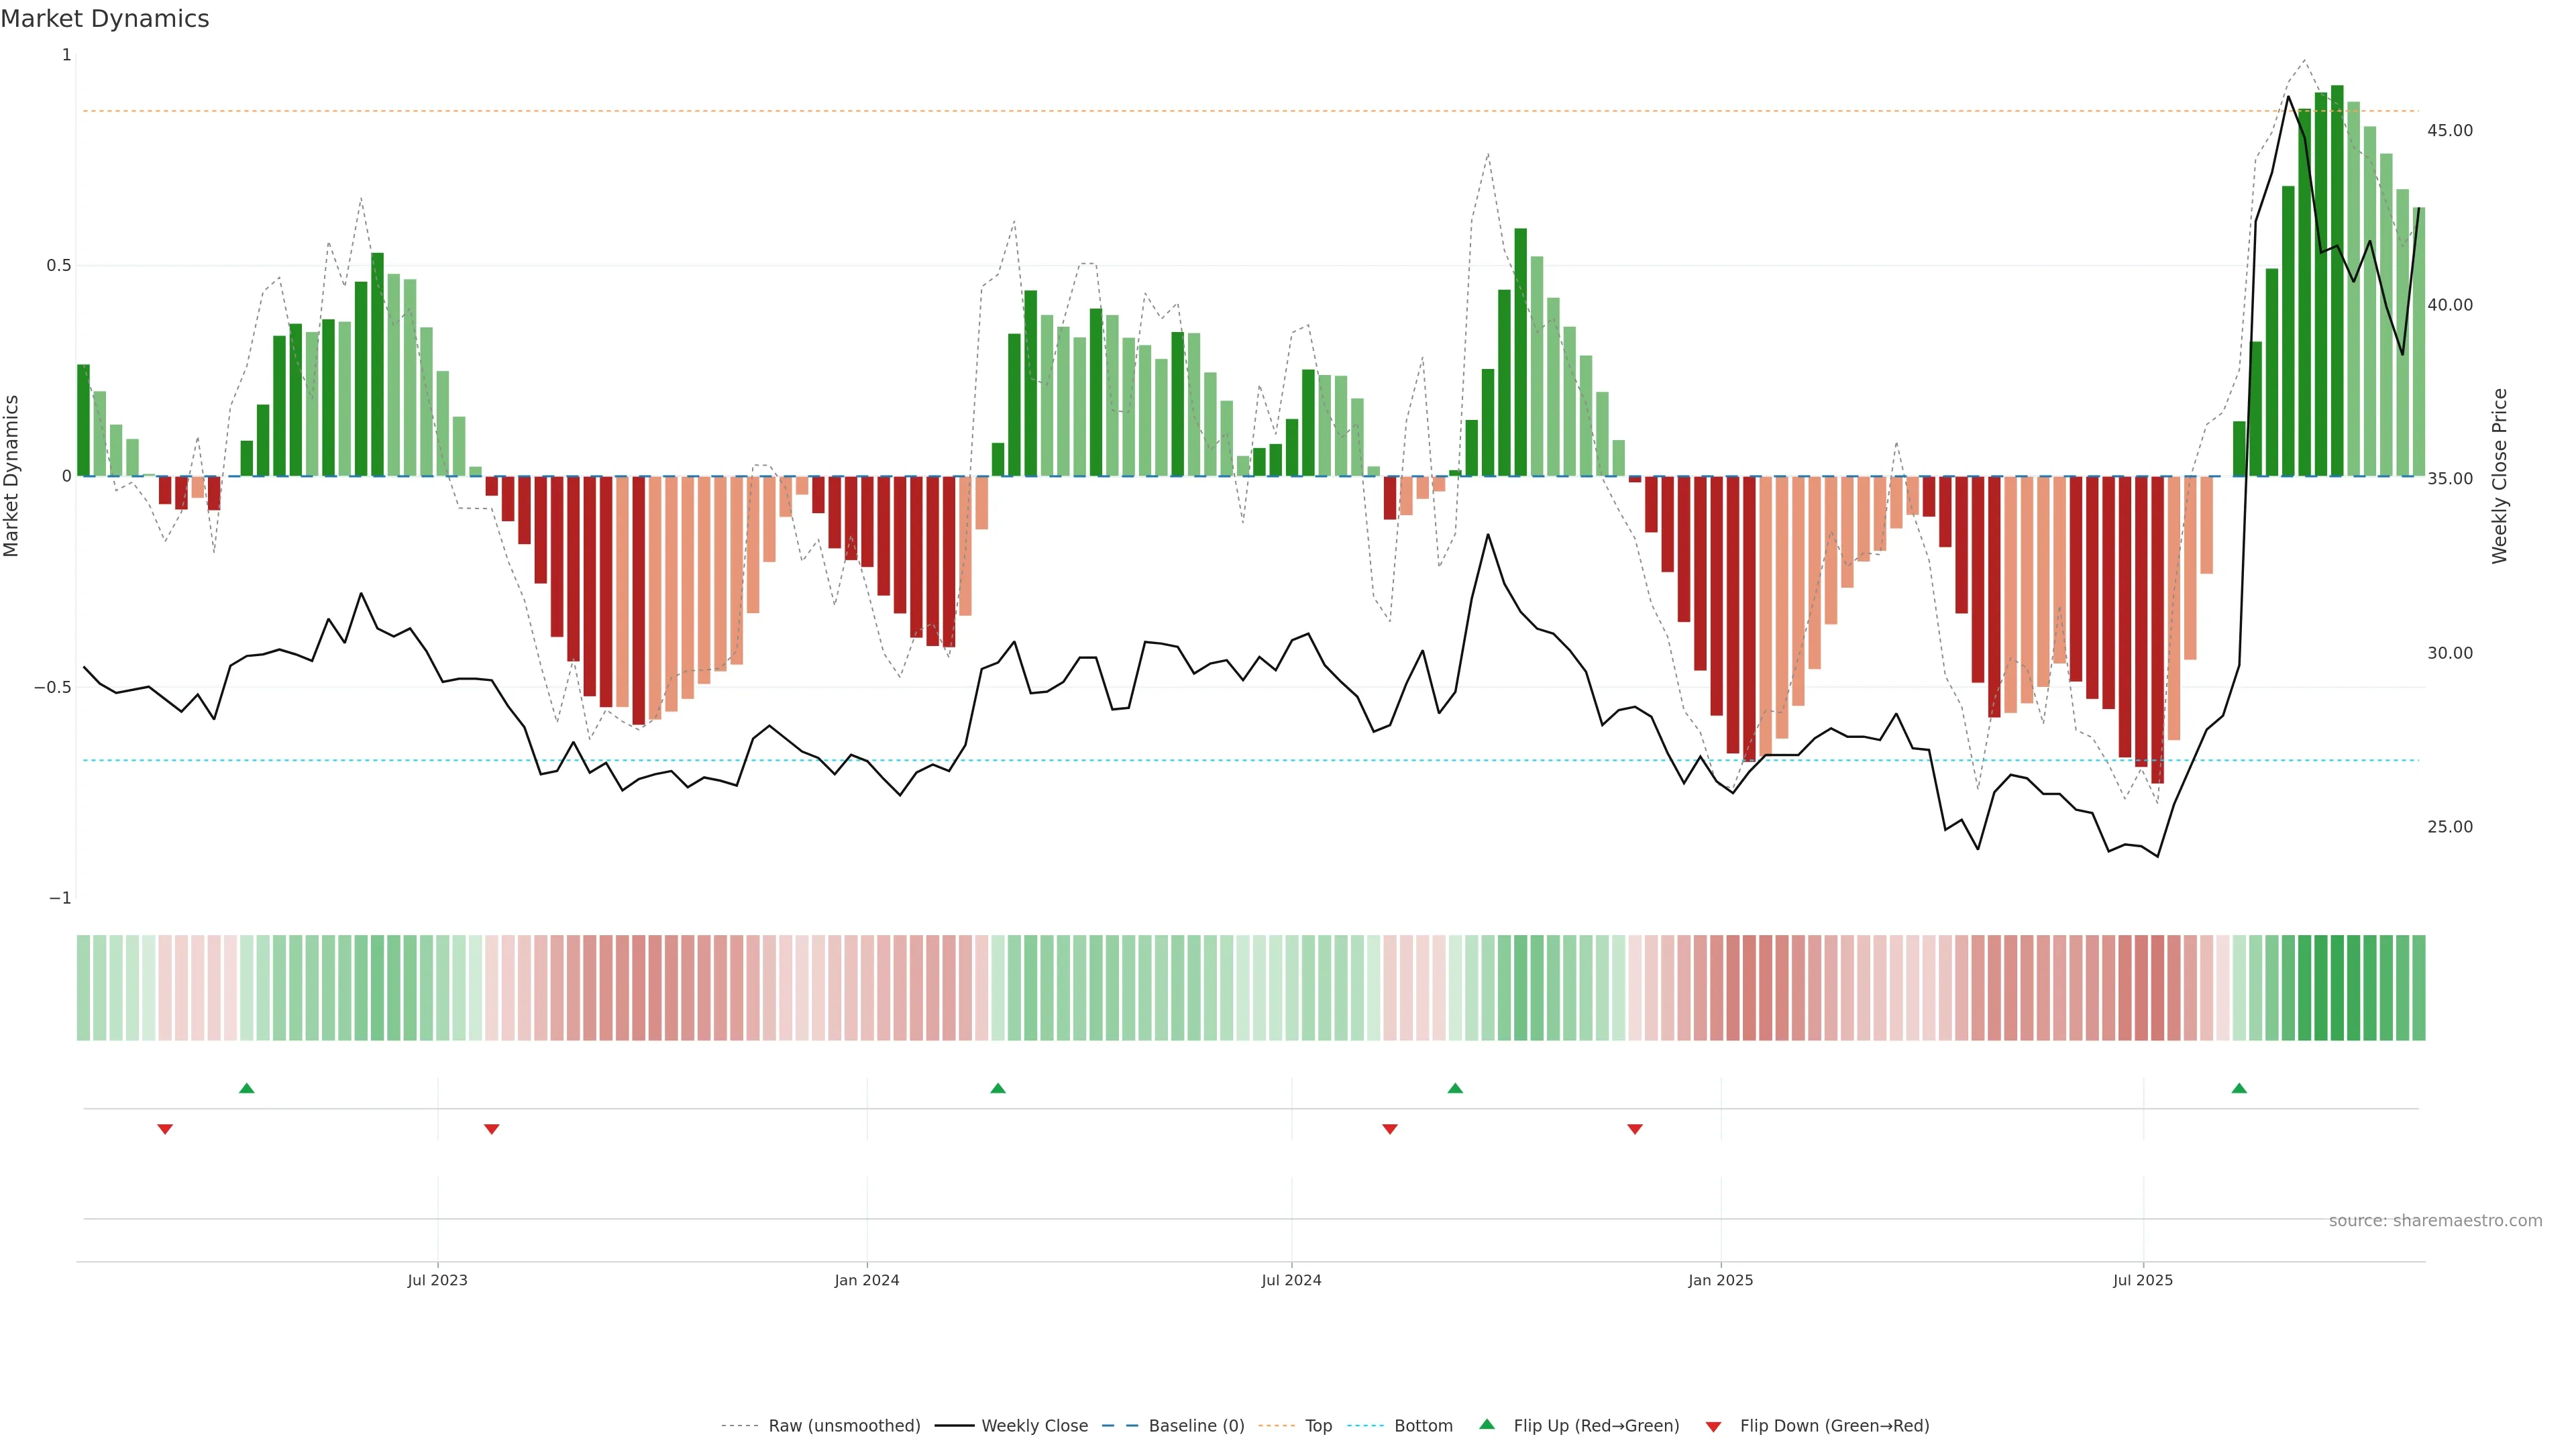The height and width of the screenshot is (1449, 2576).
Task: Click the Flip Down red triangle legend icon
Action: (x=1713, y=1426)
